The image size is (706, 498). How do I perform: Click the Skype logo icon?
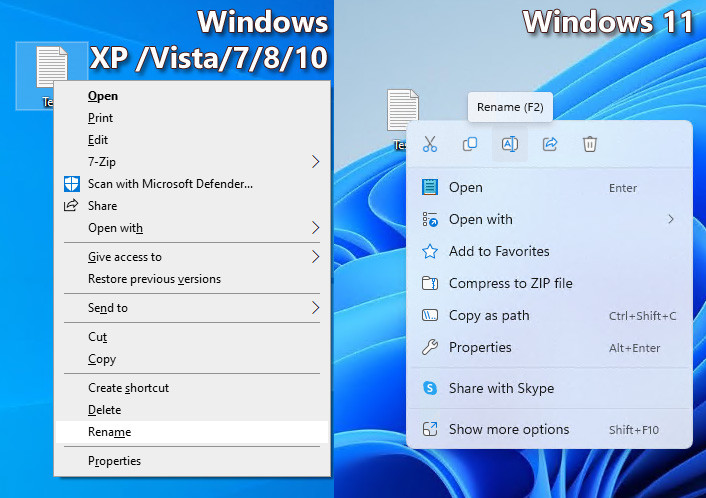pos(430,388)
